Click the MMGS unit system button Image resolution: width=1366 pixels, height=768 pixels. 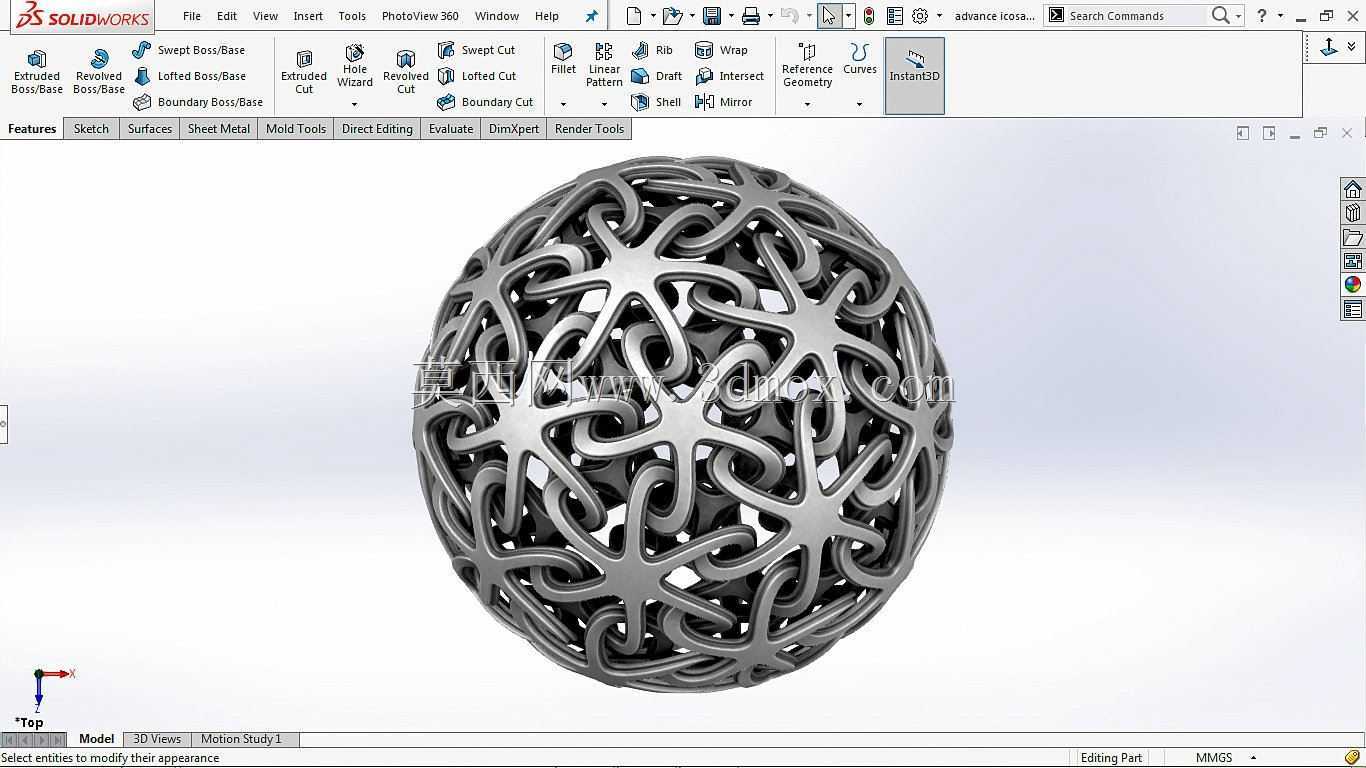[x=1214, y=758]
